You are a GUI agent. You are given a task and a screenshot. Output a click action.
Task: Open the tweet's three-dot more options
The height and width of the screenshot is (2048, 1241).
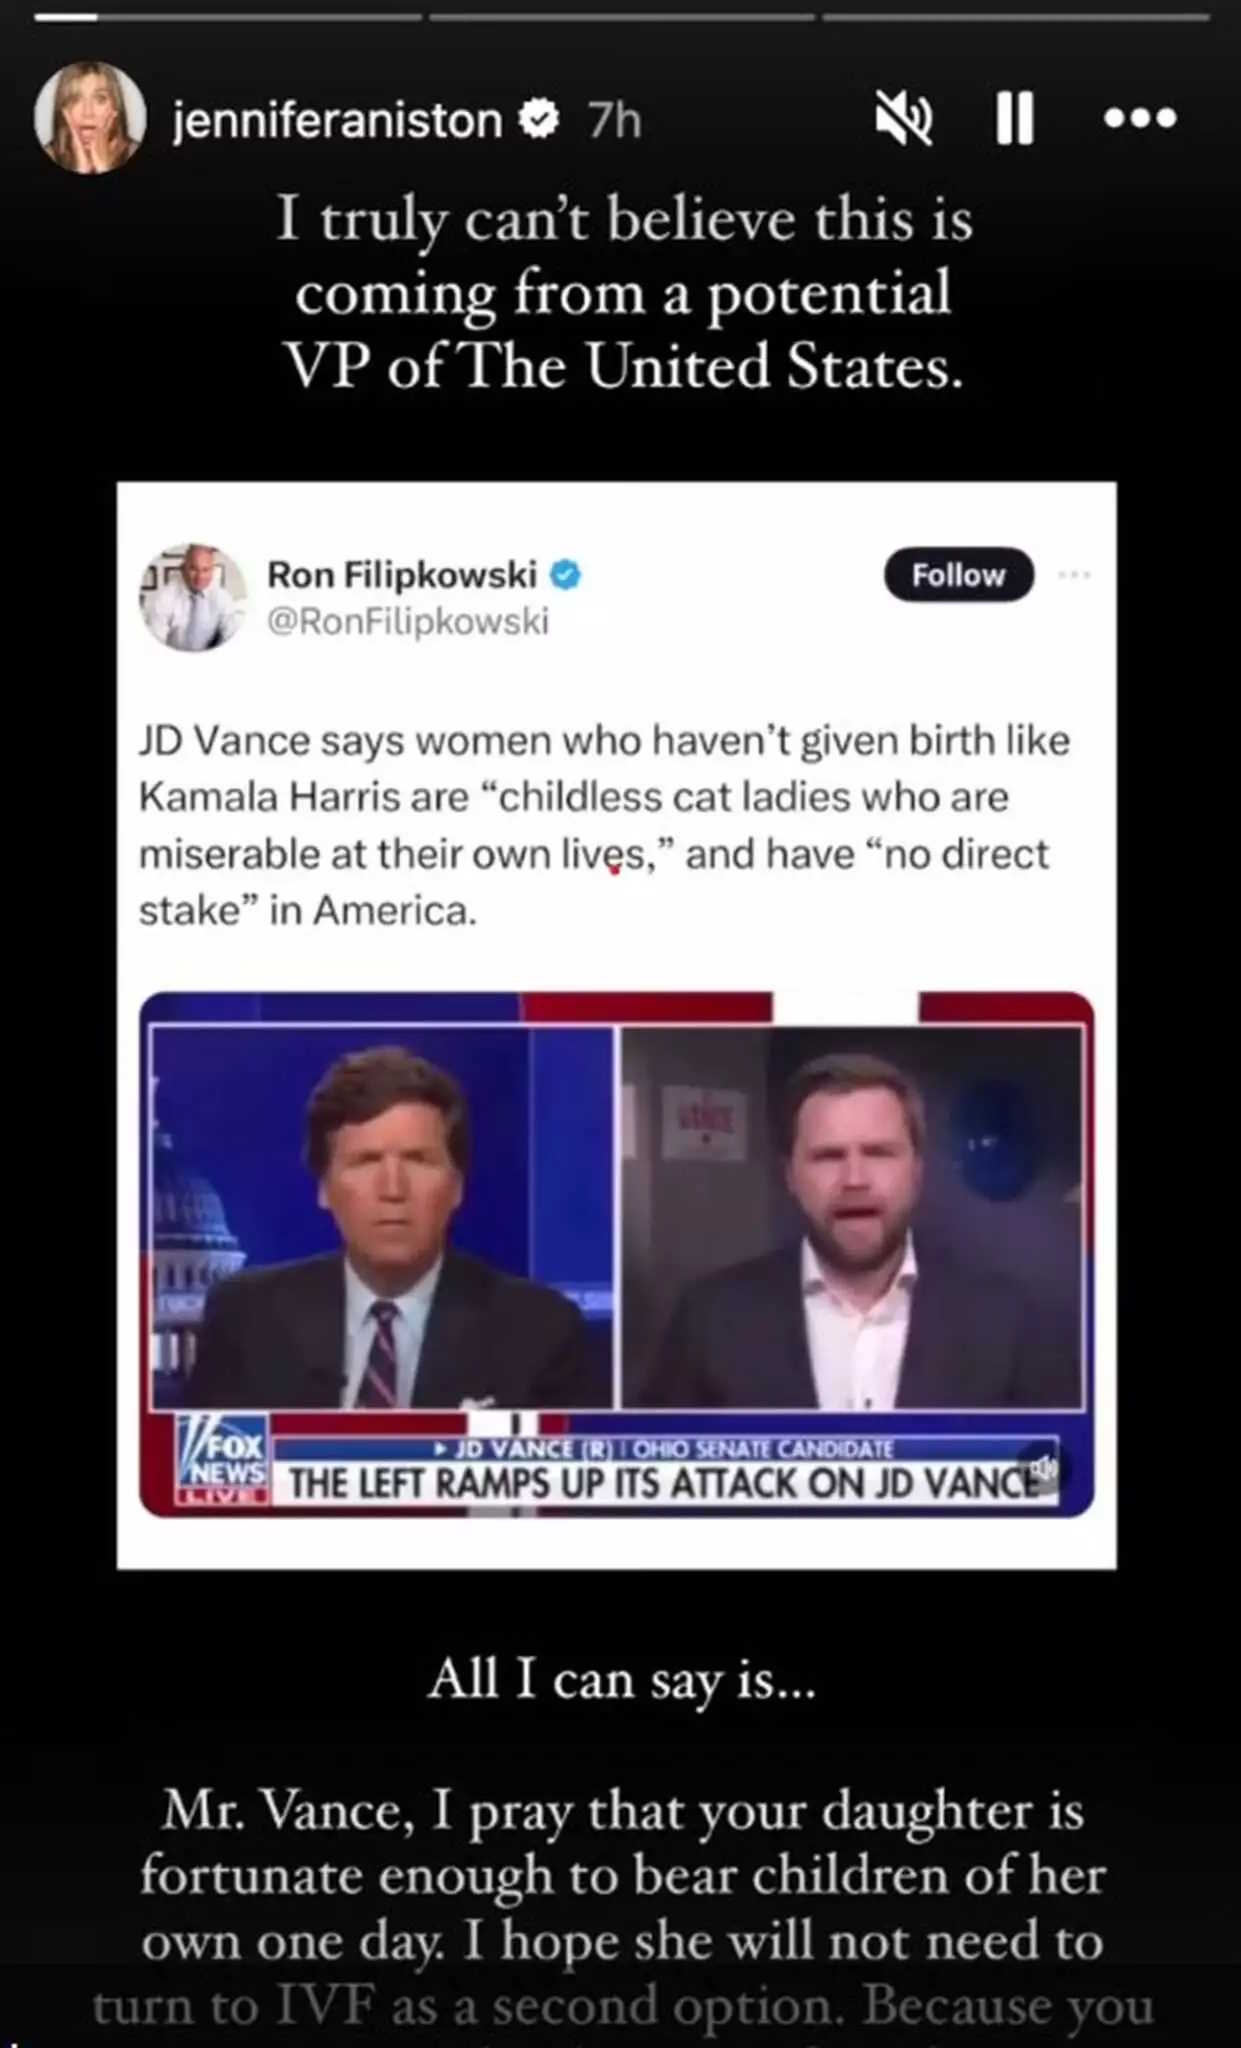pos(1074,575)
